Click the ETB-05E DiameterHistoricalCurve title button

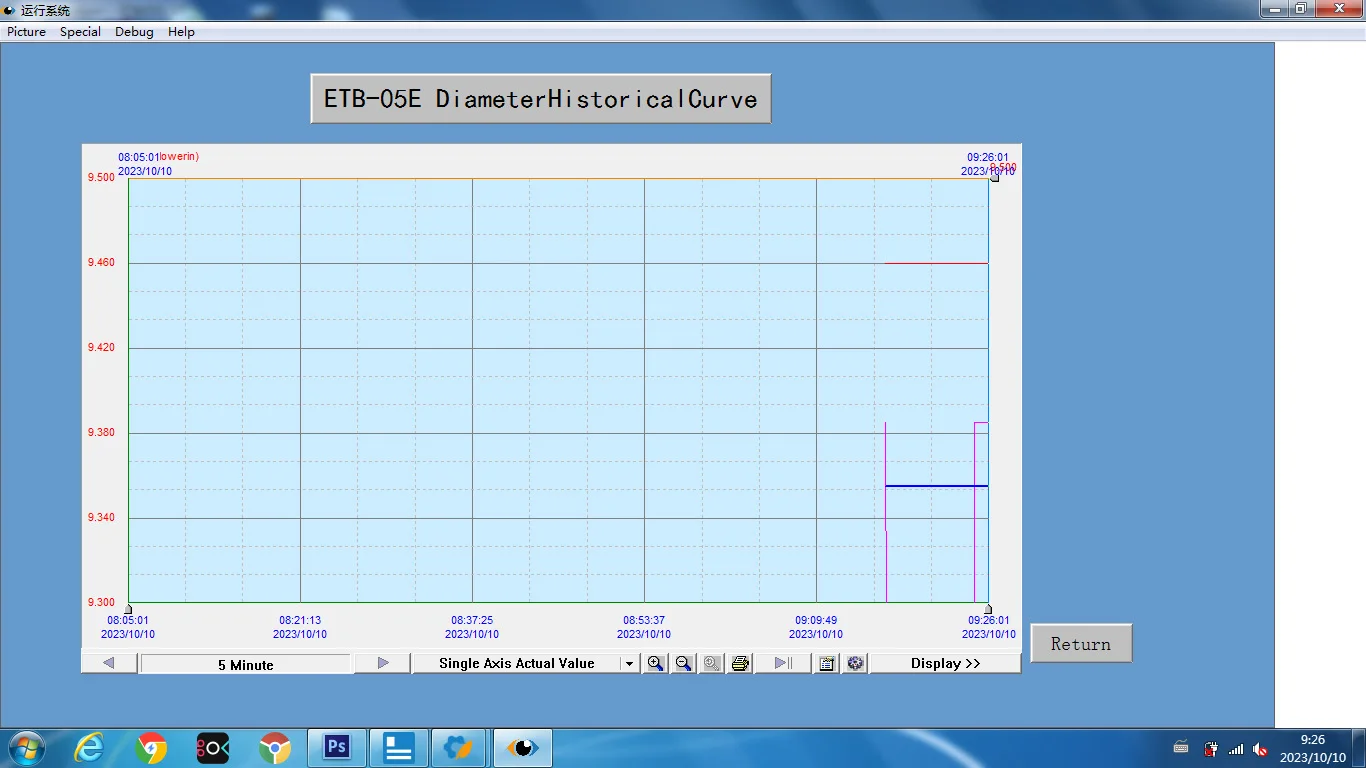click(541, 99)
